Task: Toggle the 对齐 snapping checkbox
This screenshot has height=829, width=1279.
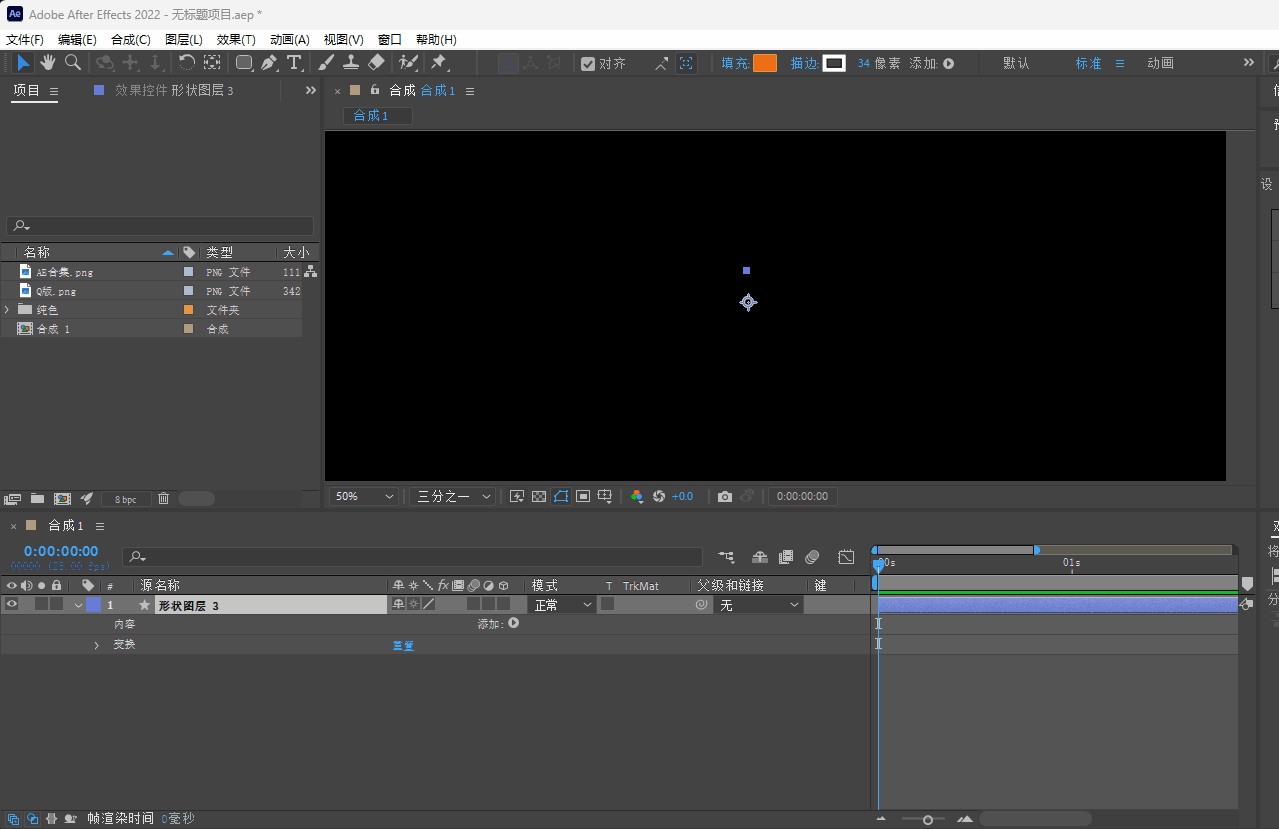Action: pos(588,63)
